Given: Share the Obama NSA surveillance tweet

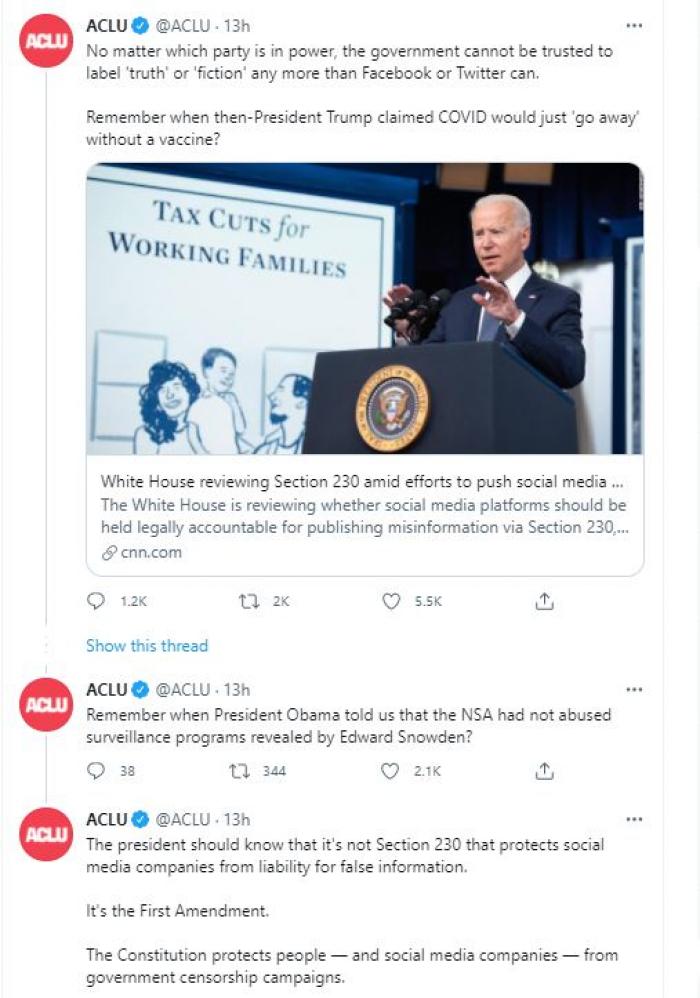Looking at the screenshot, I should [x=544, y=771].
